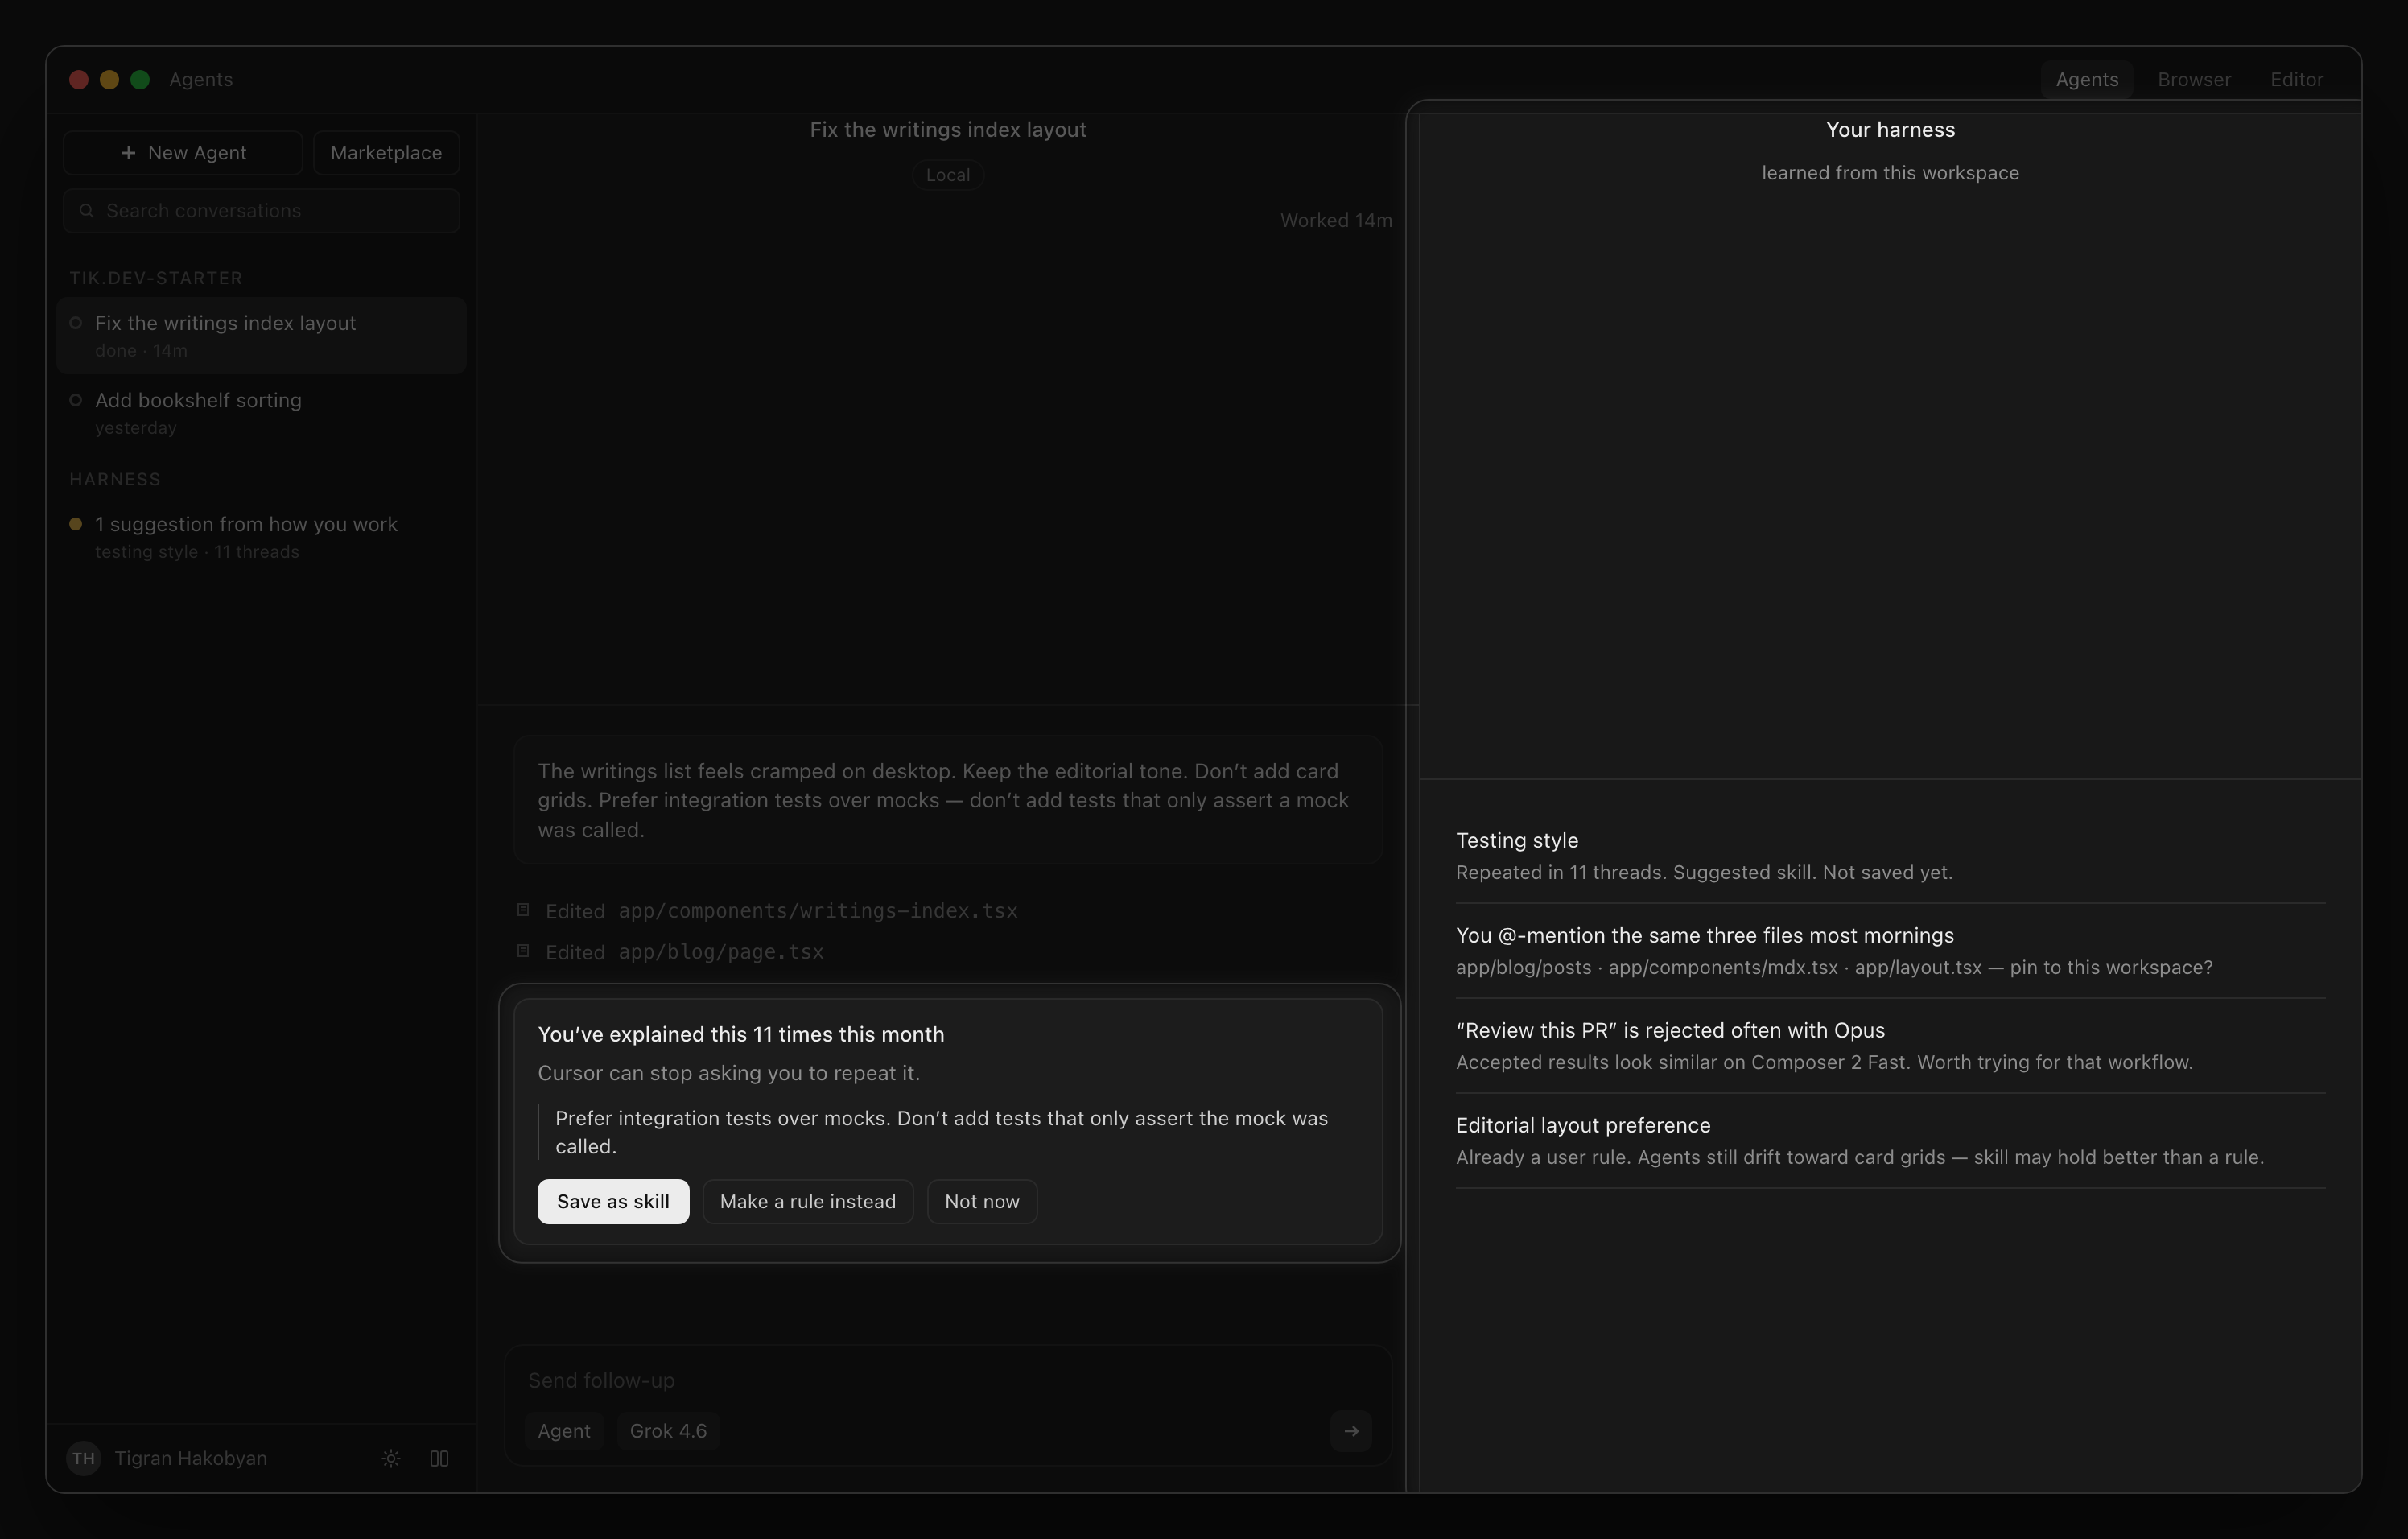
Task: Switch to the Agents tab at top right
Action: click(2087, 79)
